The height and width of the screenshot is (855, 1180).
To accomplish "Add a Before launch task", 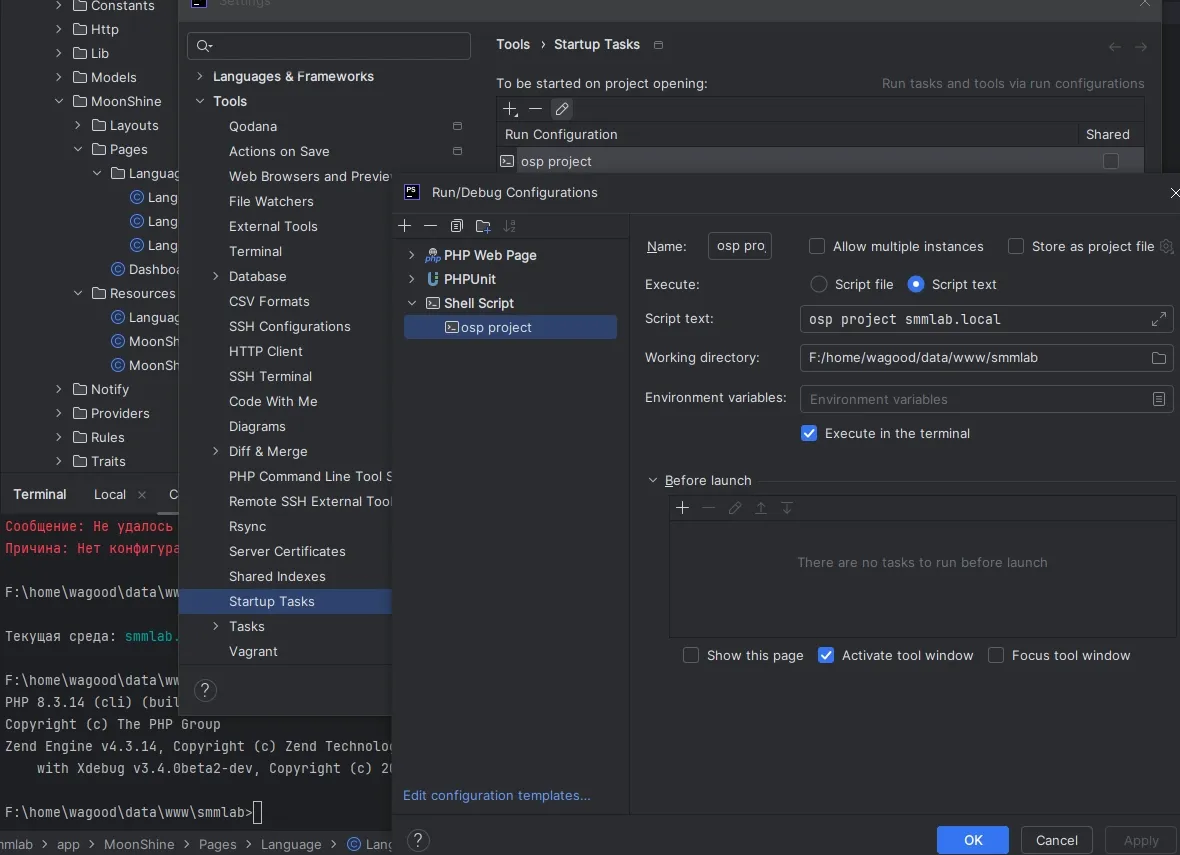I will pyautogui.click(x=683, y=508).
